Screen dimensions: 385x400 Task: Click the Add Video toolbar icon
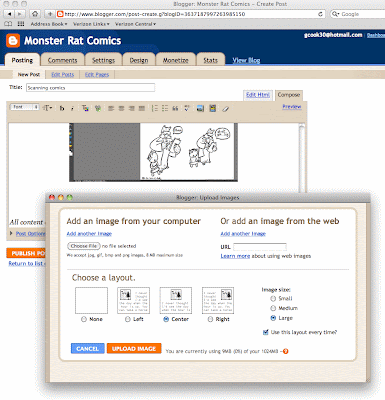pos(213,108)
